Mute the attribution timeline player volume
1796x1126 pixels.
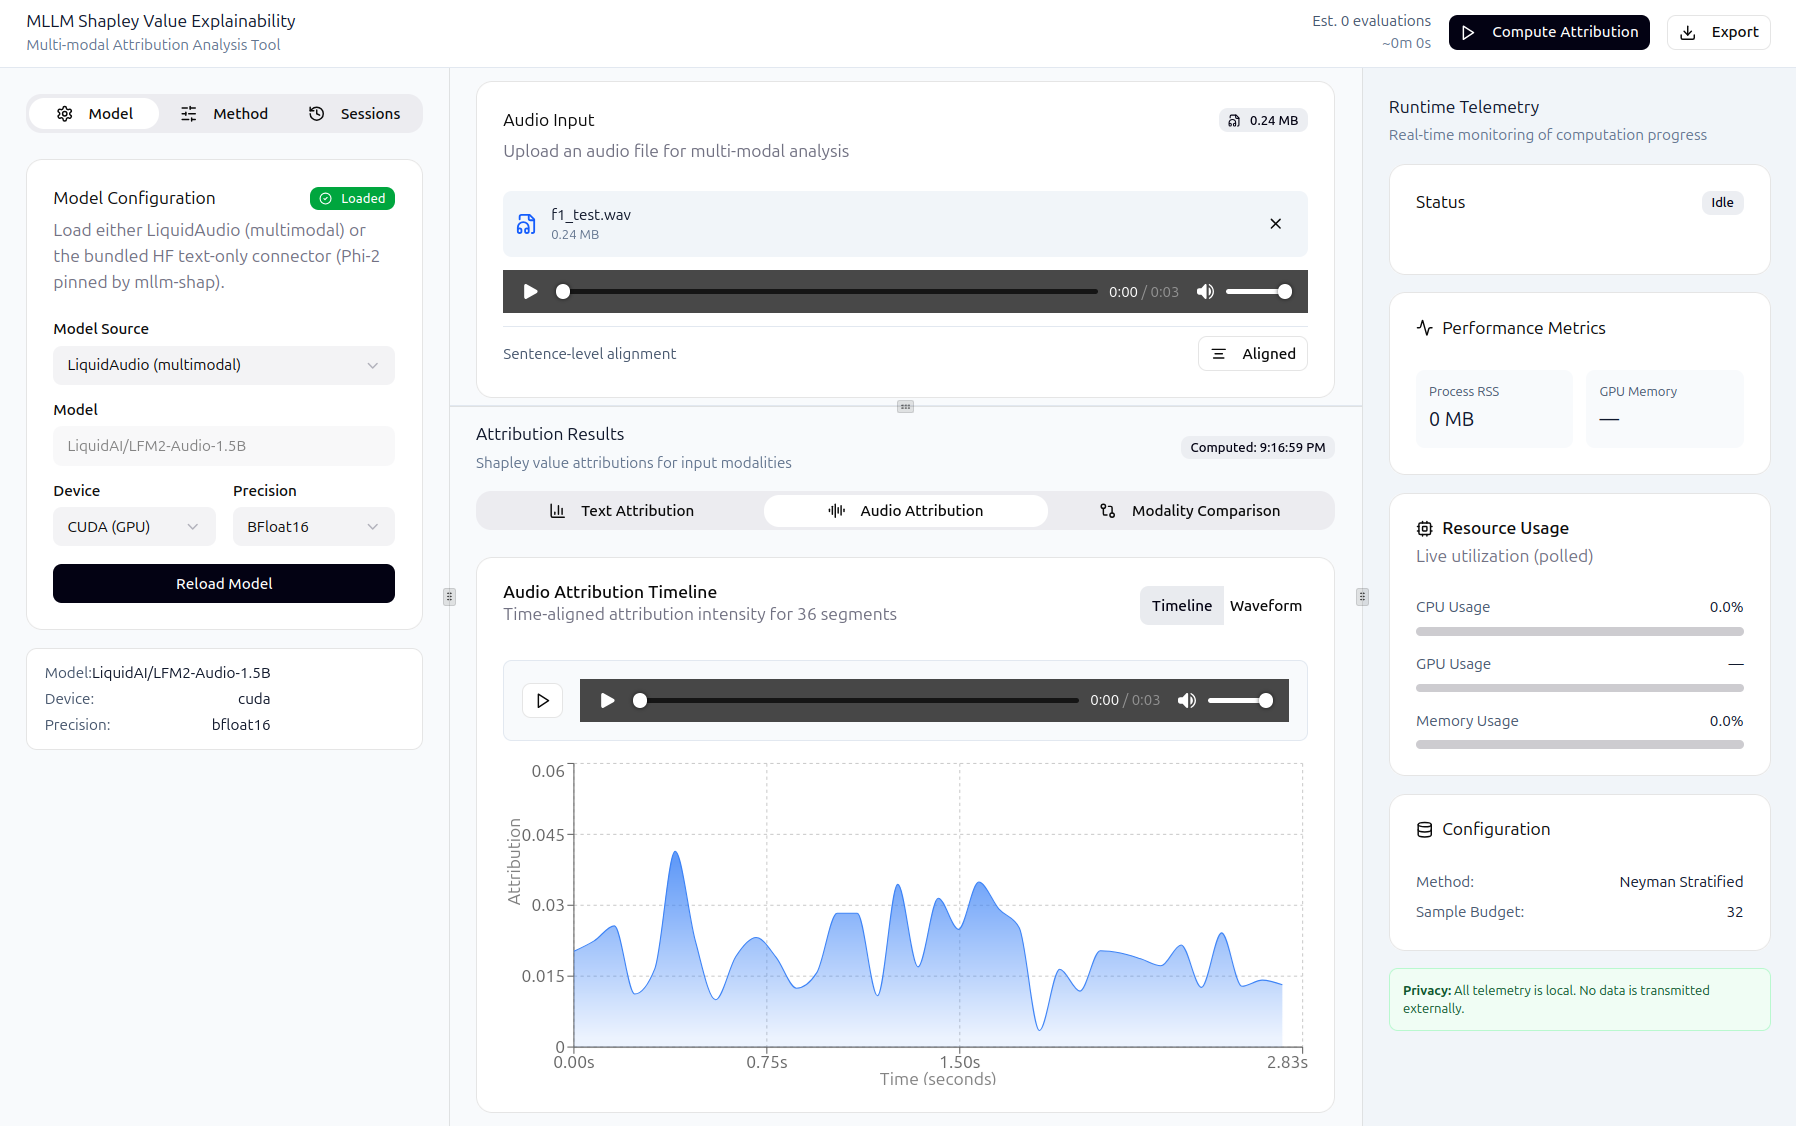click(x=1187, y=701)
